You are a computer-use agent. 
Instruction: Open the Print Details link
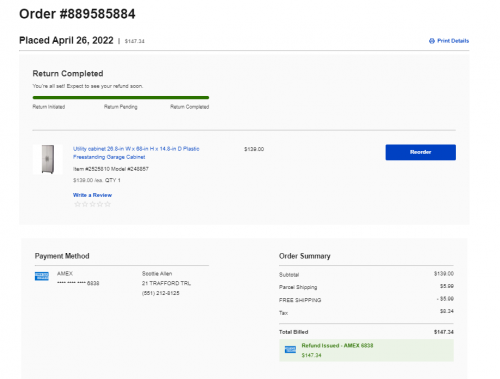(453, 41)
